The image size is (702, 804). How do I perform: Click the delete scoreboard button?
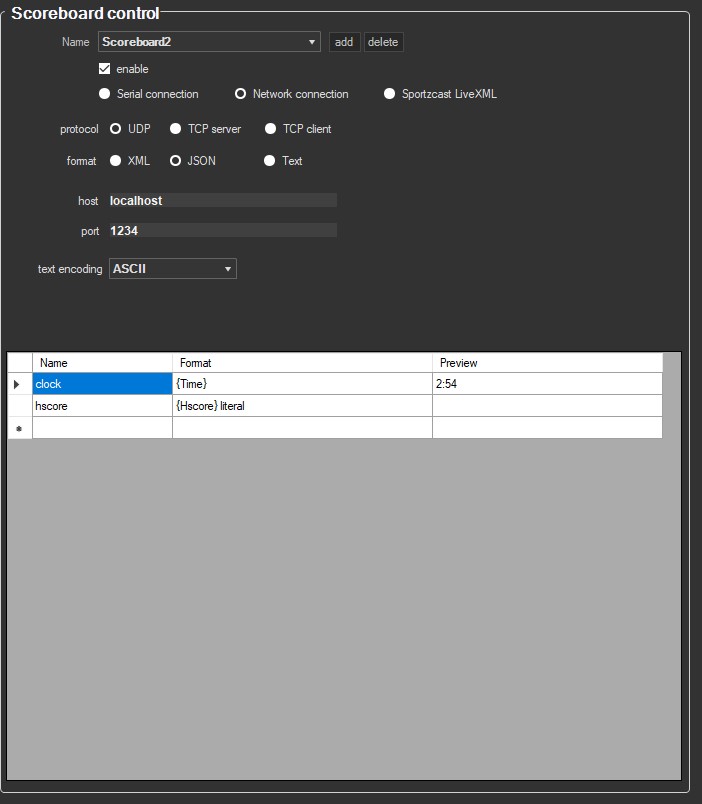[383, 42]
